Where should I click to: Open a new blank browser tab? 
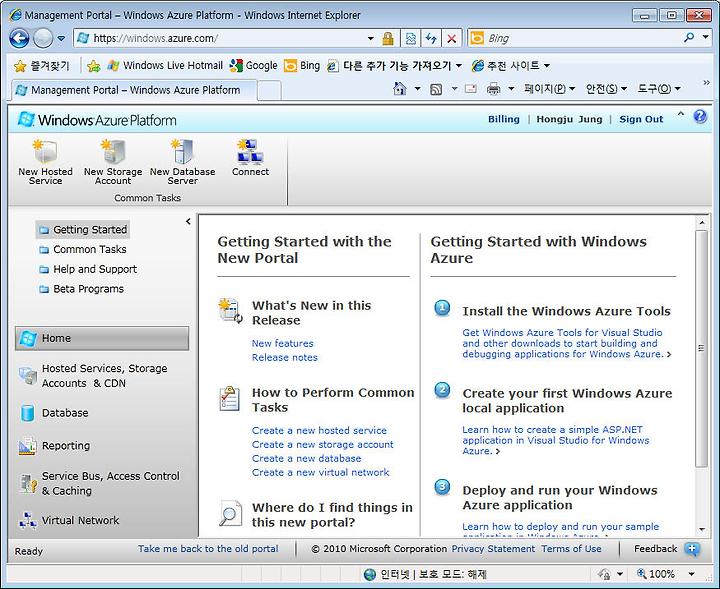(269, 90)
